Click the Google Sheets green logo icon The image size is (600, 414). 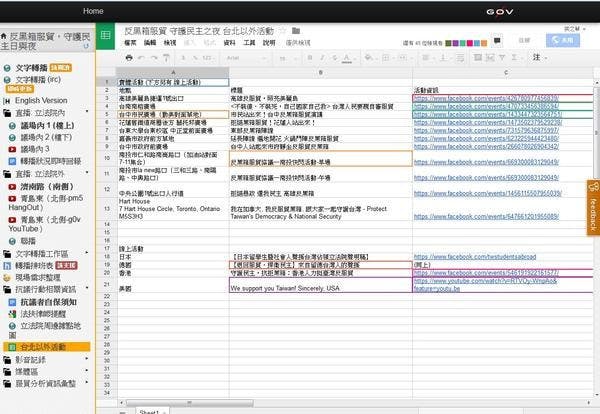point(106,36)
